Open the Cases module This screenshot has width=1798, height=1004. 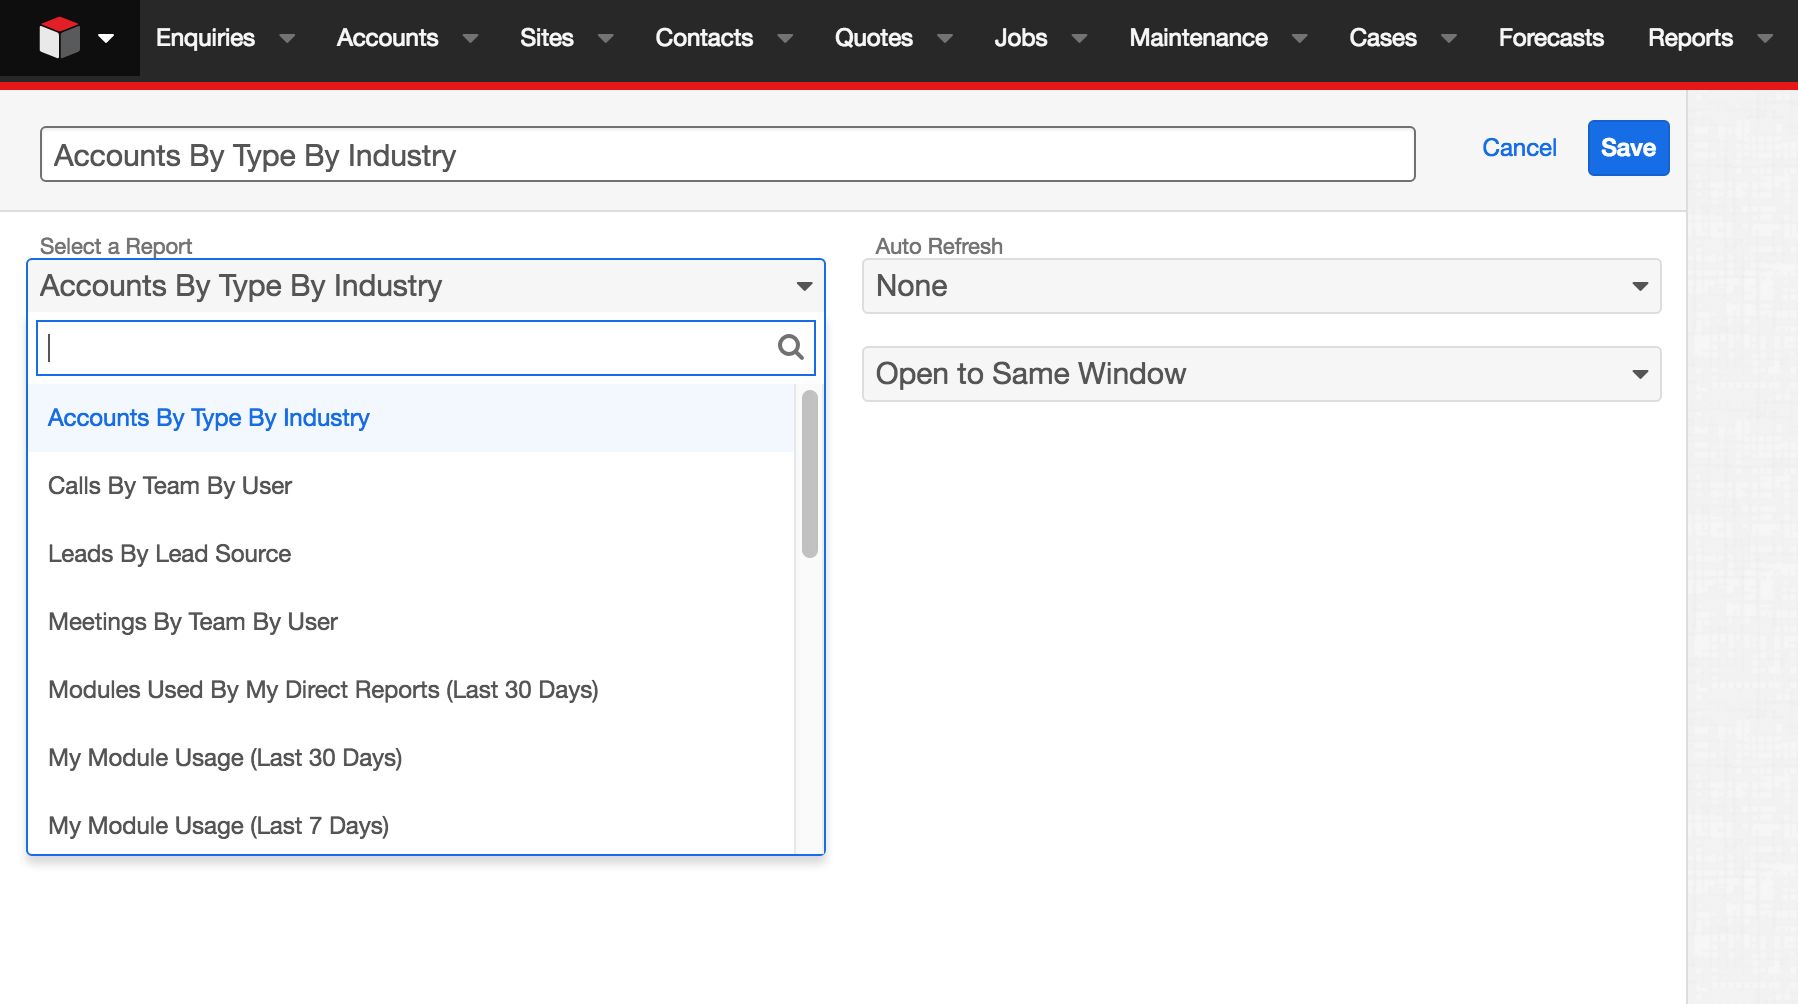[1382, 38]
